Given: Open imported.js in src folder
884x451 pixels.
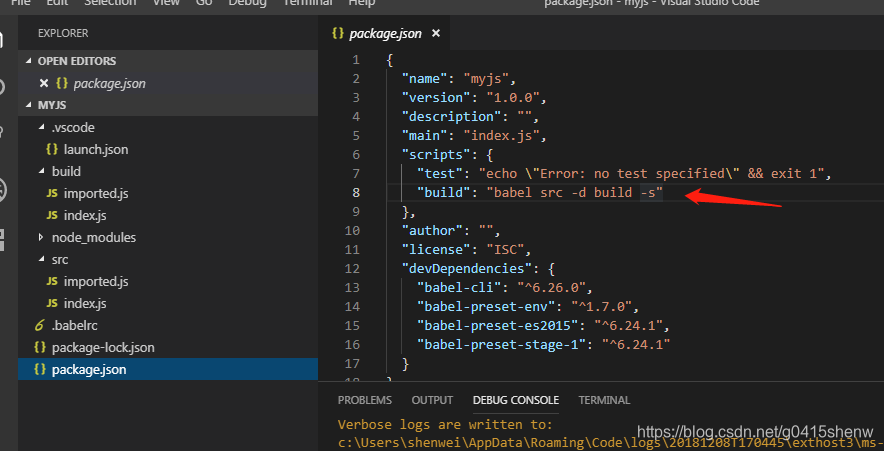Looking at the screenshot, I should pos(96,281).
